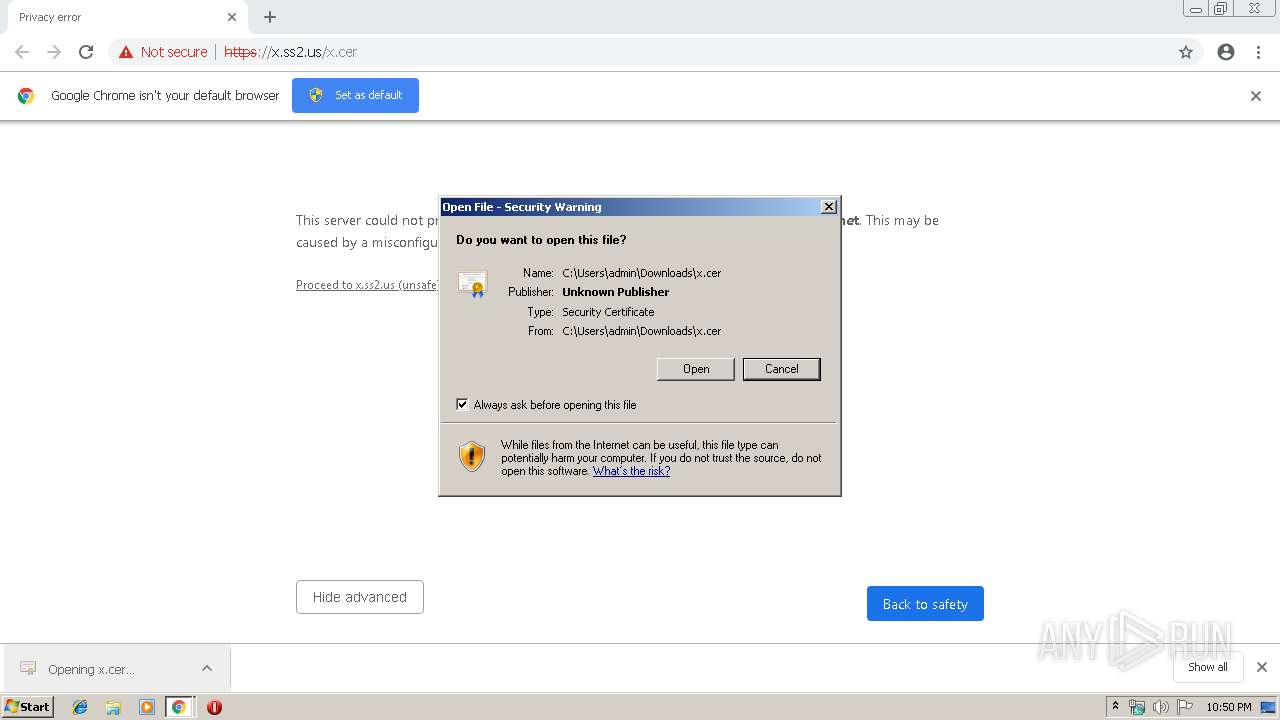Click the Unknown Publisher text

(616, 292)
